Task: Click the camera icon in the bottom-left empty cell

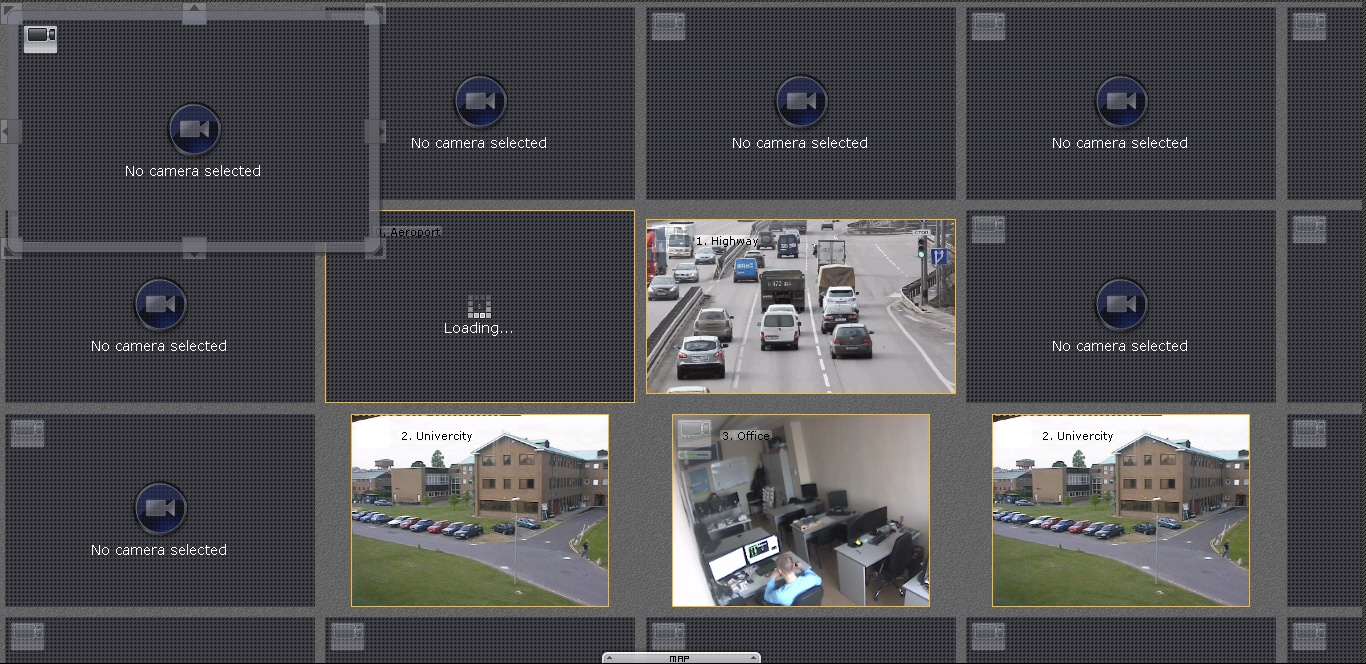Action: [x=160, y=508]
